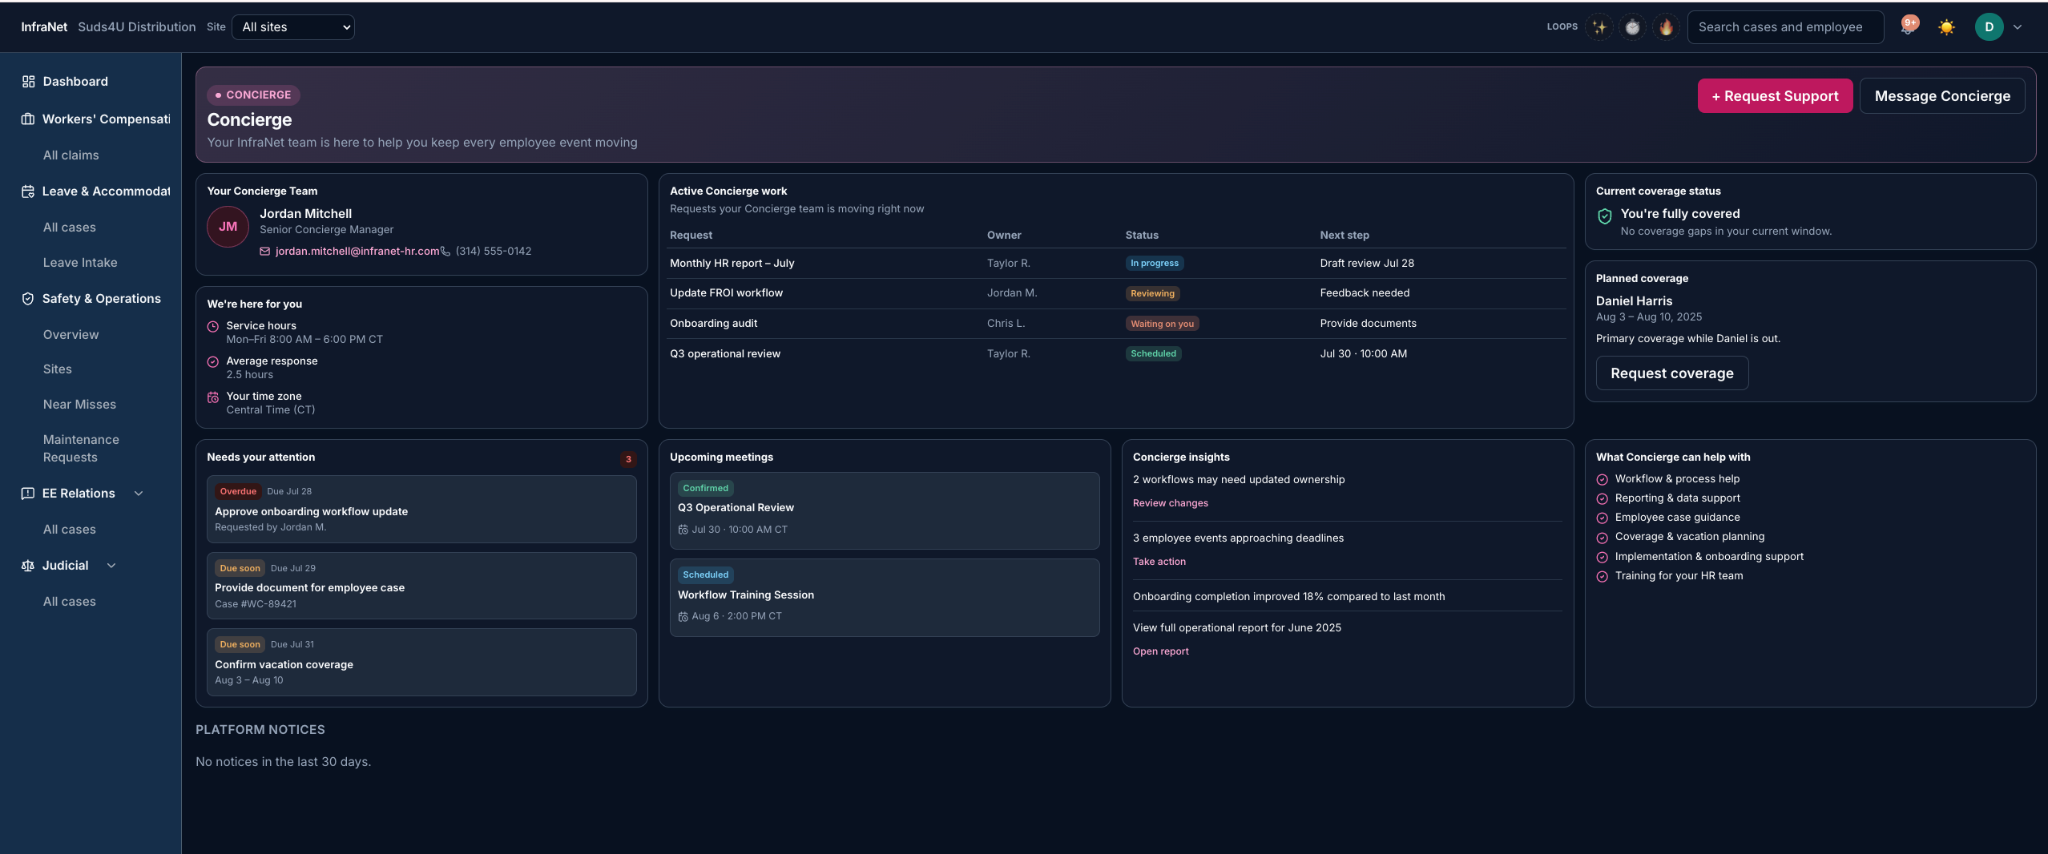Open the fire loop icon
Screen dimensions: 2048x854
tap(1665, 27)
